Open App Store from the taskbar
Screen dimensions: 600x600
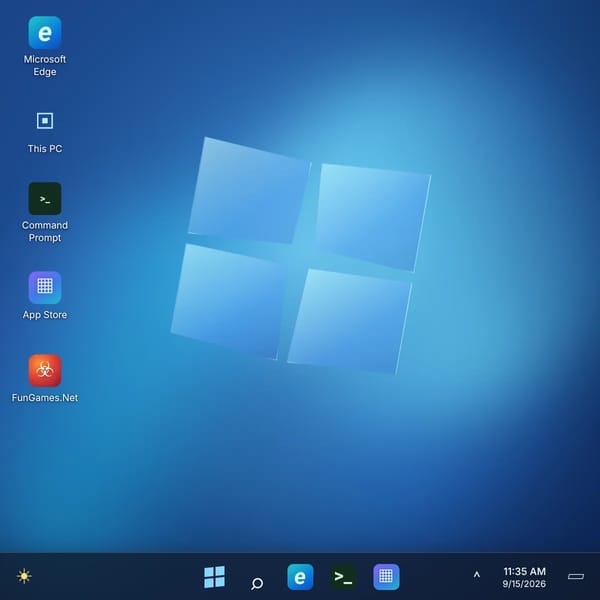(x=386, y=577)
